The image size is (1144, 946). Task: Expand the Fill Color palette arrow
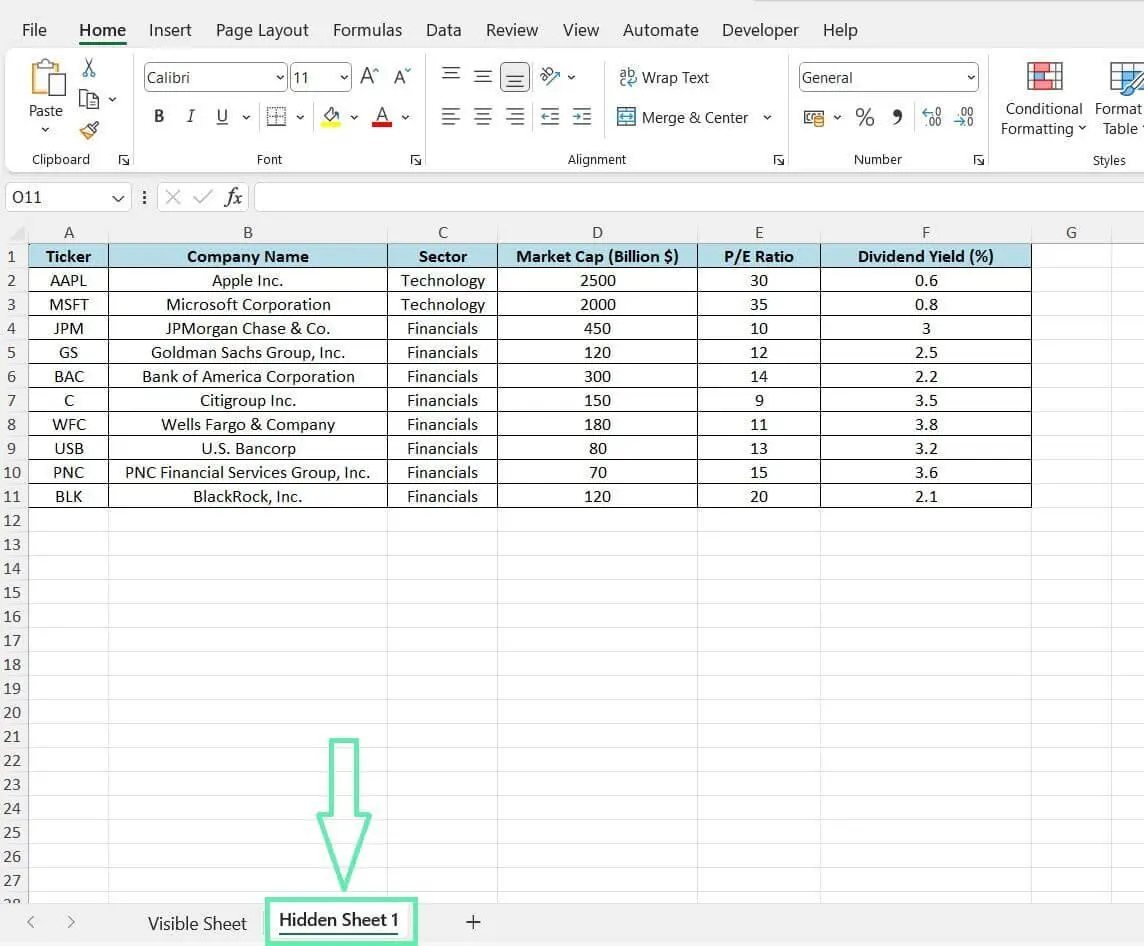(x=354, y=117)
